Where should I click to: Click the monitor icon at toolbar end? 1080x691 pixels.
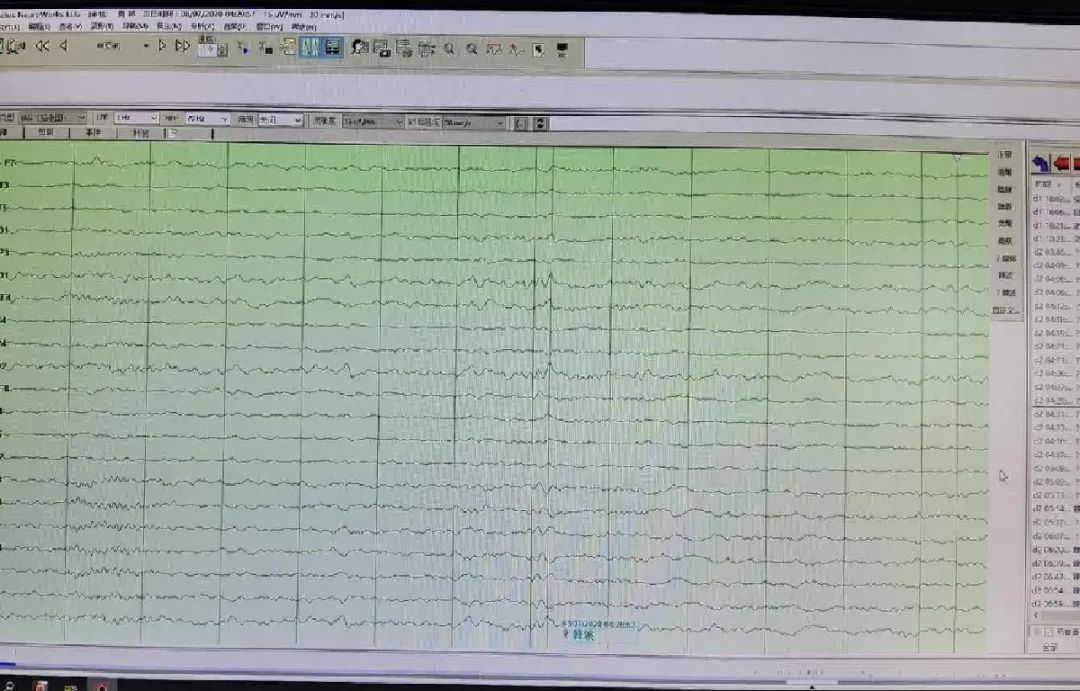[x=562, y=48]
